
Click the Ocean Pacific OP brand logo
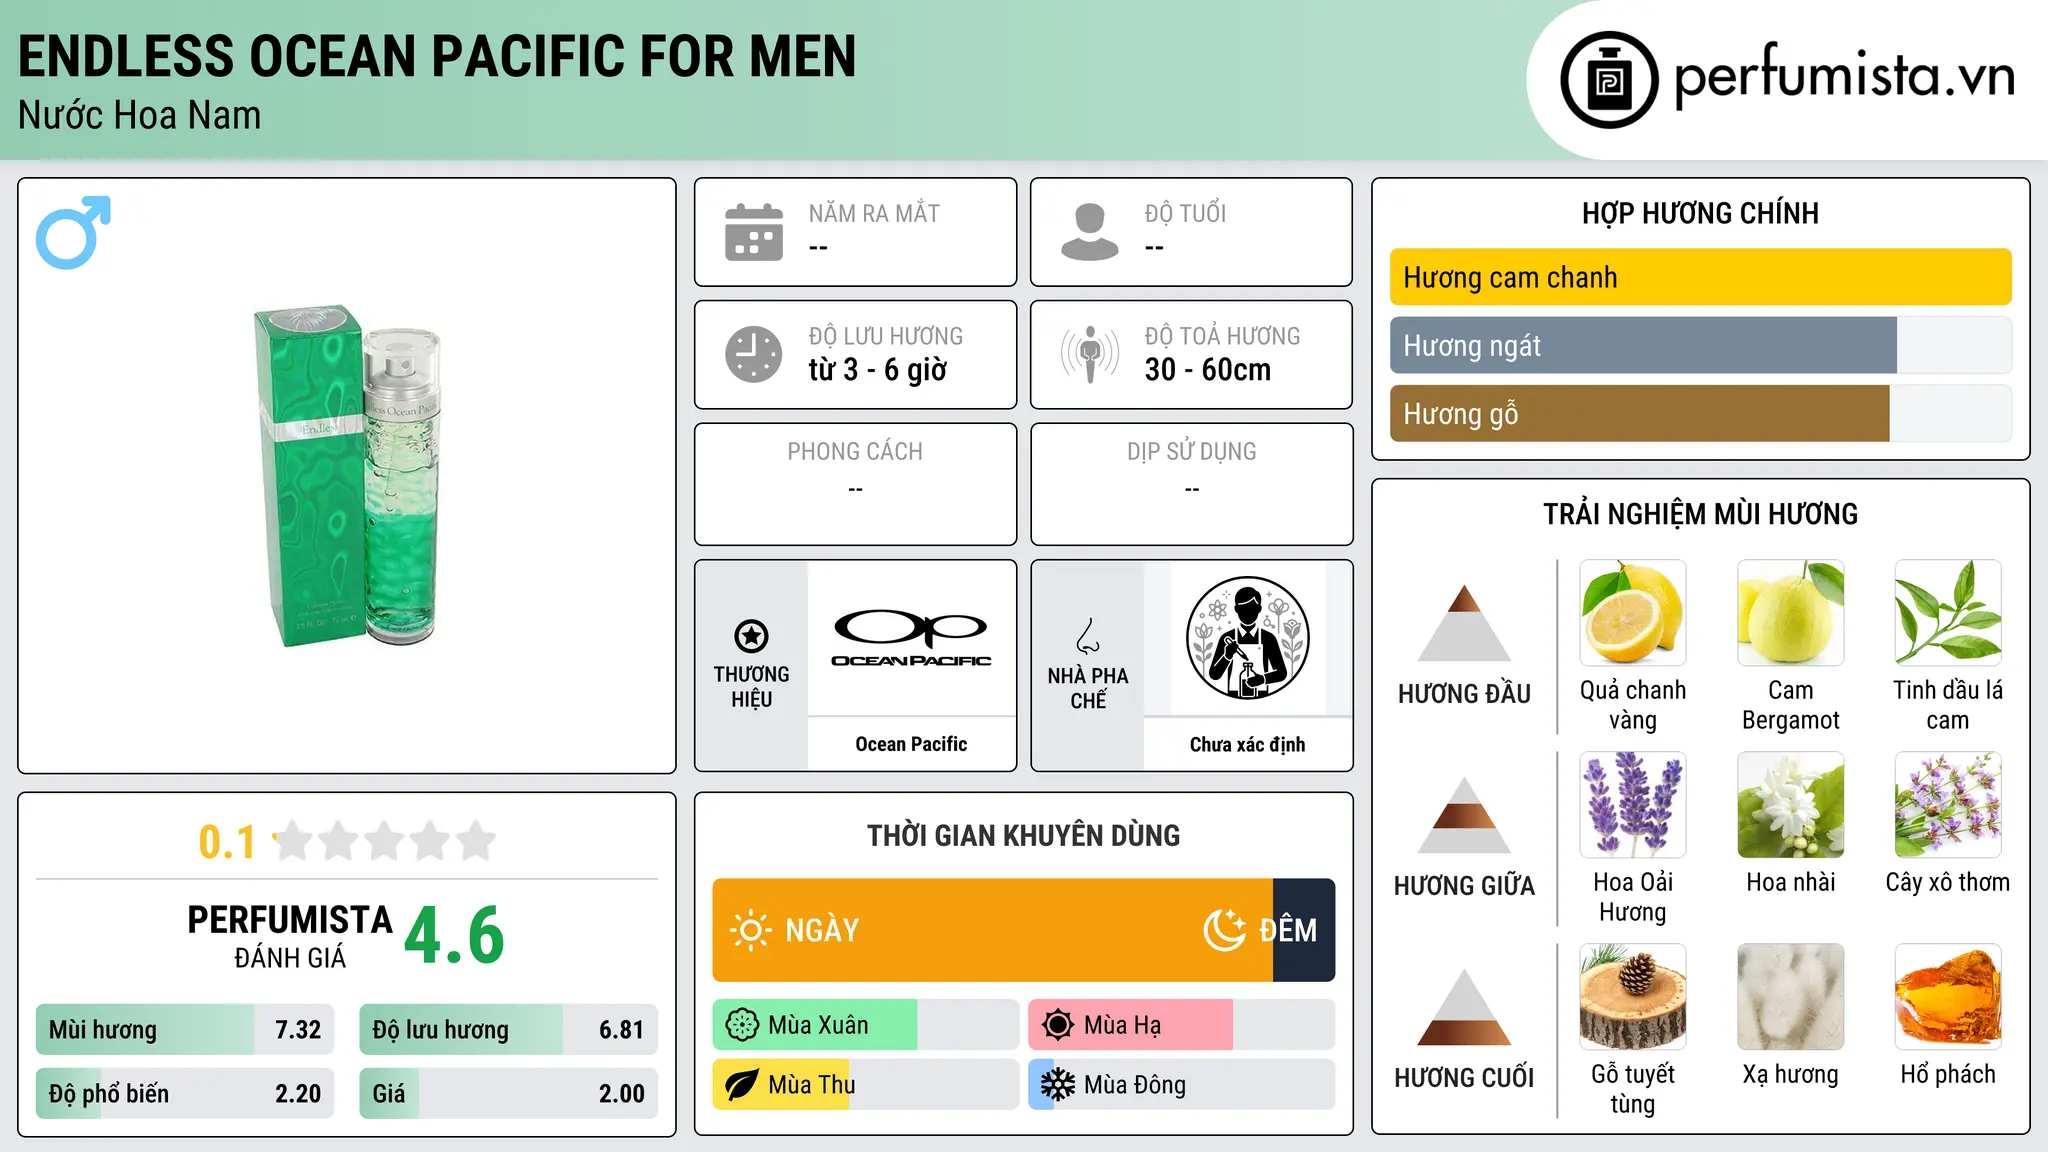point(911,638)
